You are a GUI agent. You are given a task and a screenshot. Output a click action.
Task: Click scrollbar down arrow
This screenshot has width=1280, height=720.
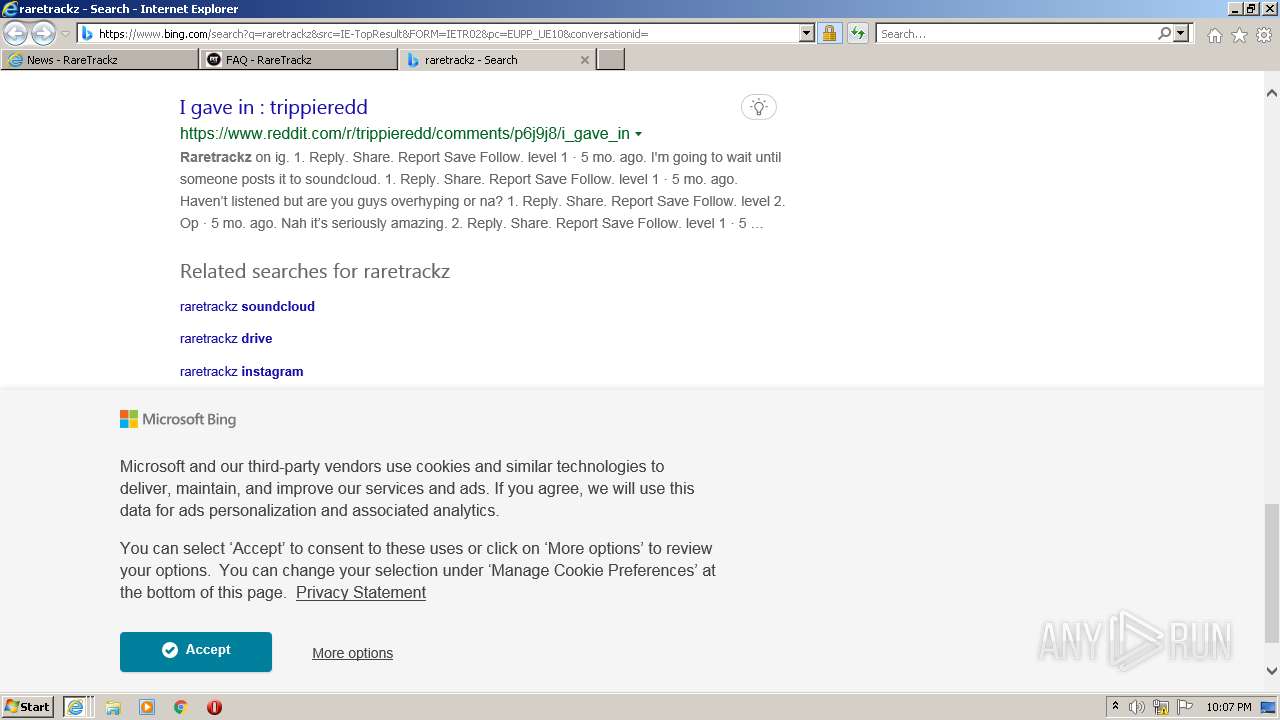1271,671
